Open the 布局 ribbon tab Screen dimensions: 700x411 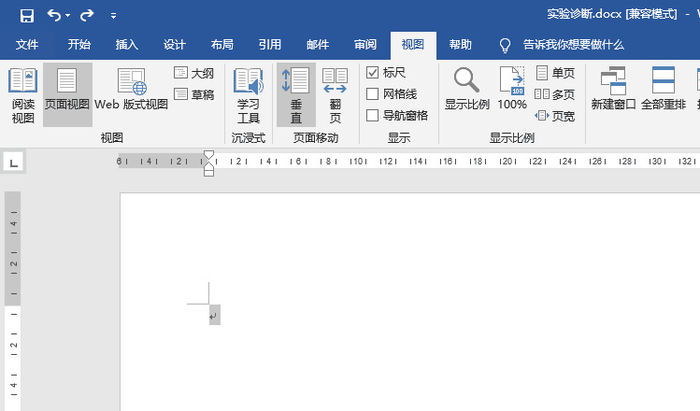222,45
